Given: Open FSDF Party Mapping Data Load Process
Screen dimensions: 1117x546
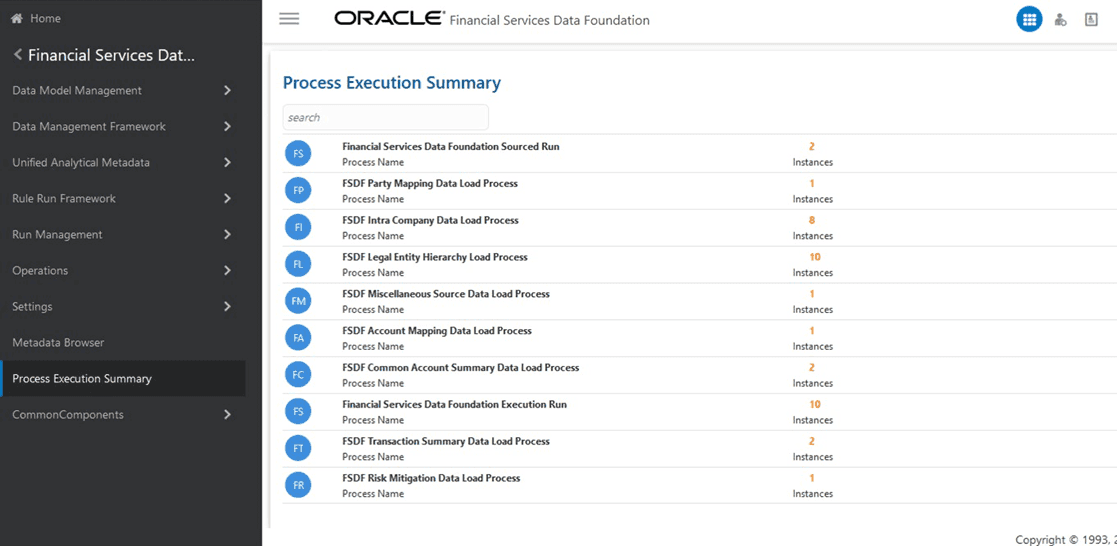Looking at the screenshot, I should (430, 184).
